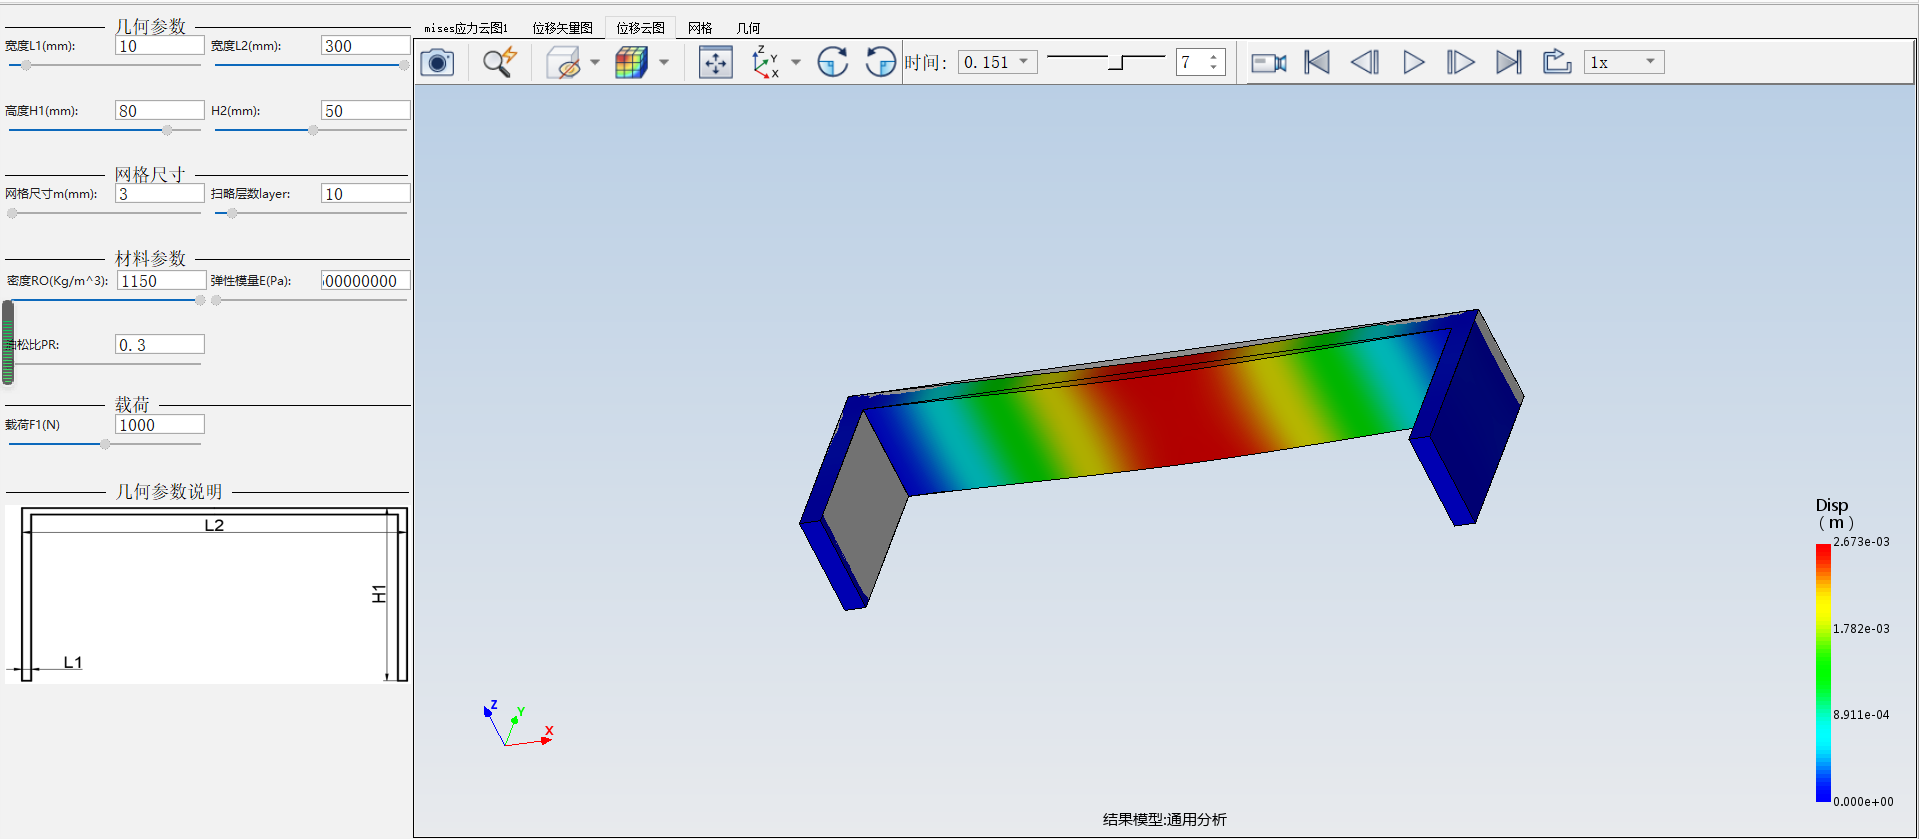Click the time slider handle in toolbar
The width and height of the screenshot is (1919, 839).
point(1116,63)
